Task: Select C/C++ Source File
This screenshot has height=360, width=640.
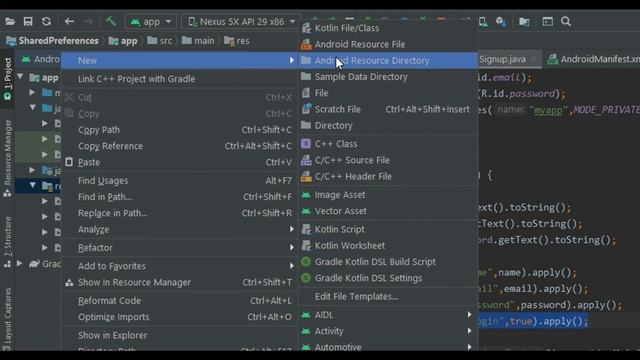Action: 388,160
